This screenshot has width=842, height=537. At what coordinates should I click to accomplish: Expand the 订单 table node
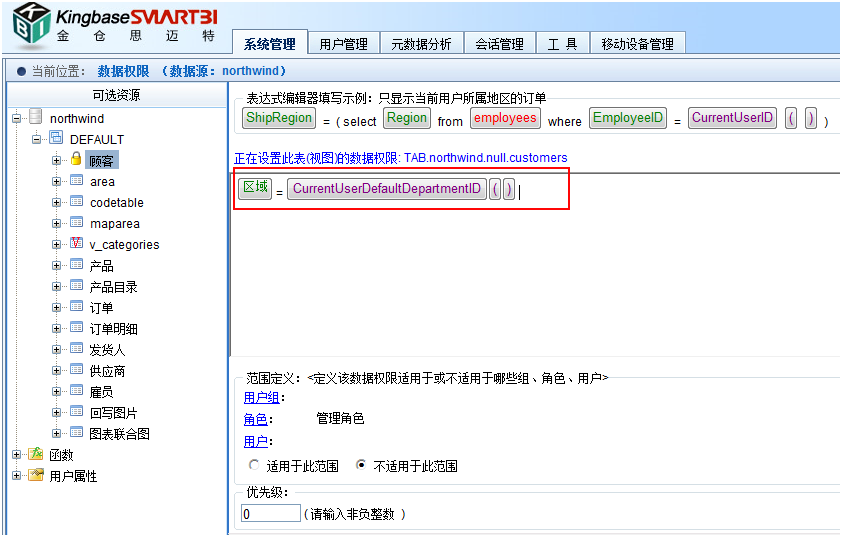(56, 307)
